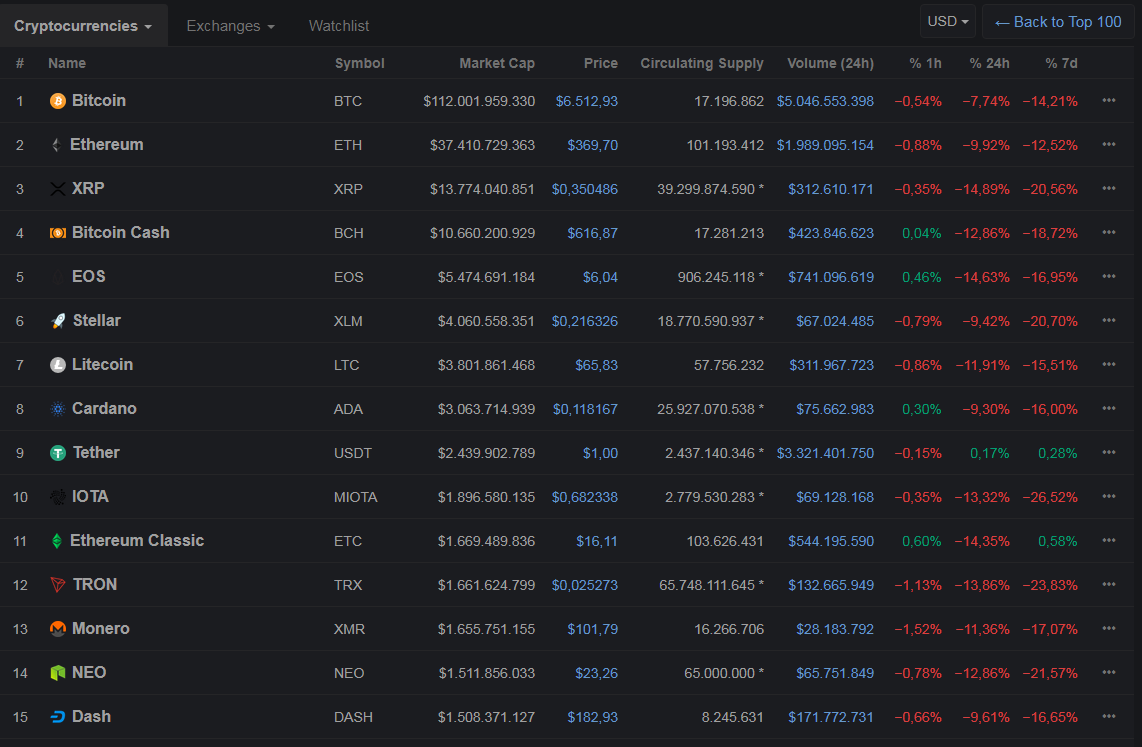Open the more options menu for Litecoin
This screenshot has height=747, width=1142.
[1108, 364]
